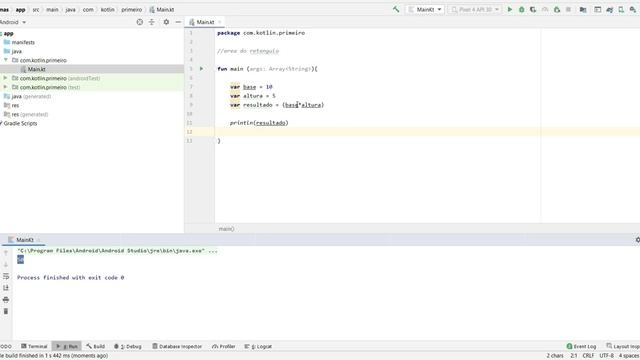Image resolution: width=640 pixels, height=360 pixels.
Task: Open the Layout Inspector button
Action: (x=623, y=346)
